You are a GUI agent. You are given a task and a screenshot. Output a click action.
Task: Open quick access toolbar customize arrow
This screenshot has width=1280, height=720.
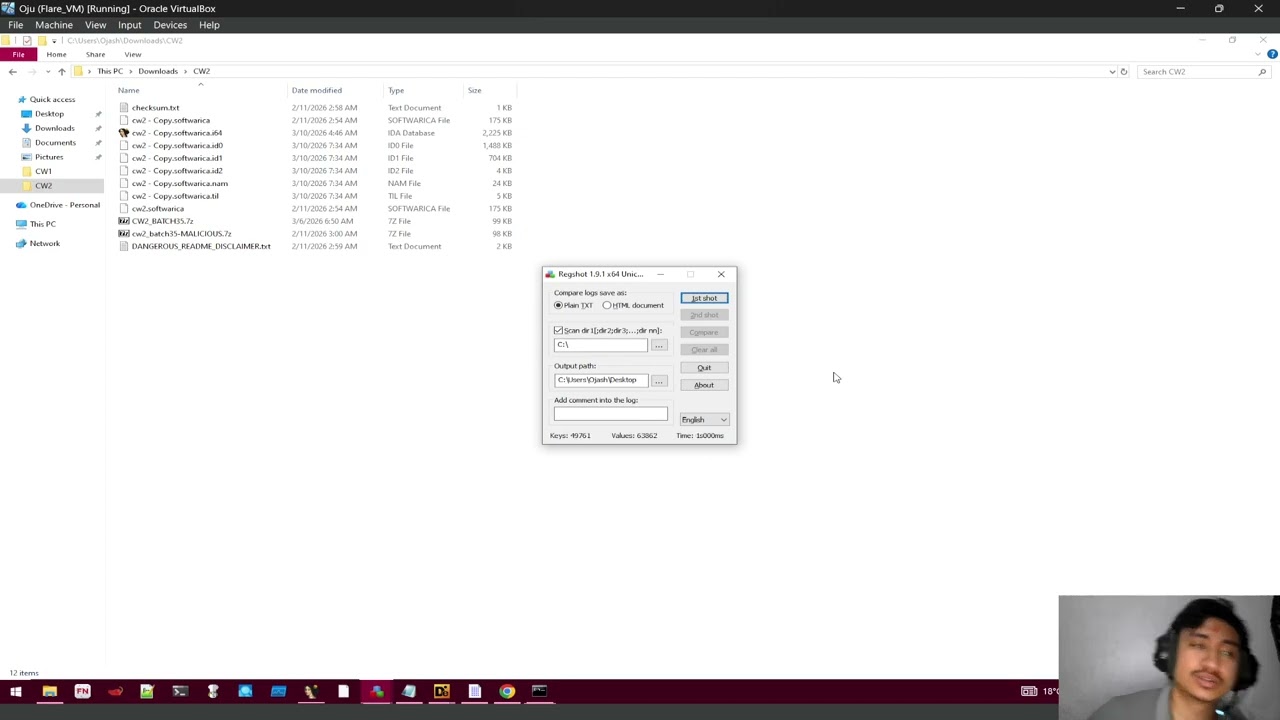tap(54, 41)
